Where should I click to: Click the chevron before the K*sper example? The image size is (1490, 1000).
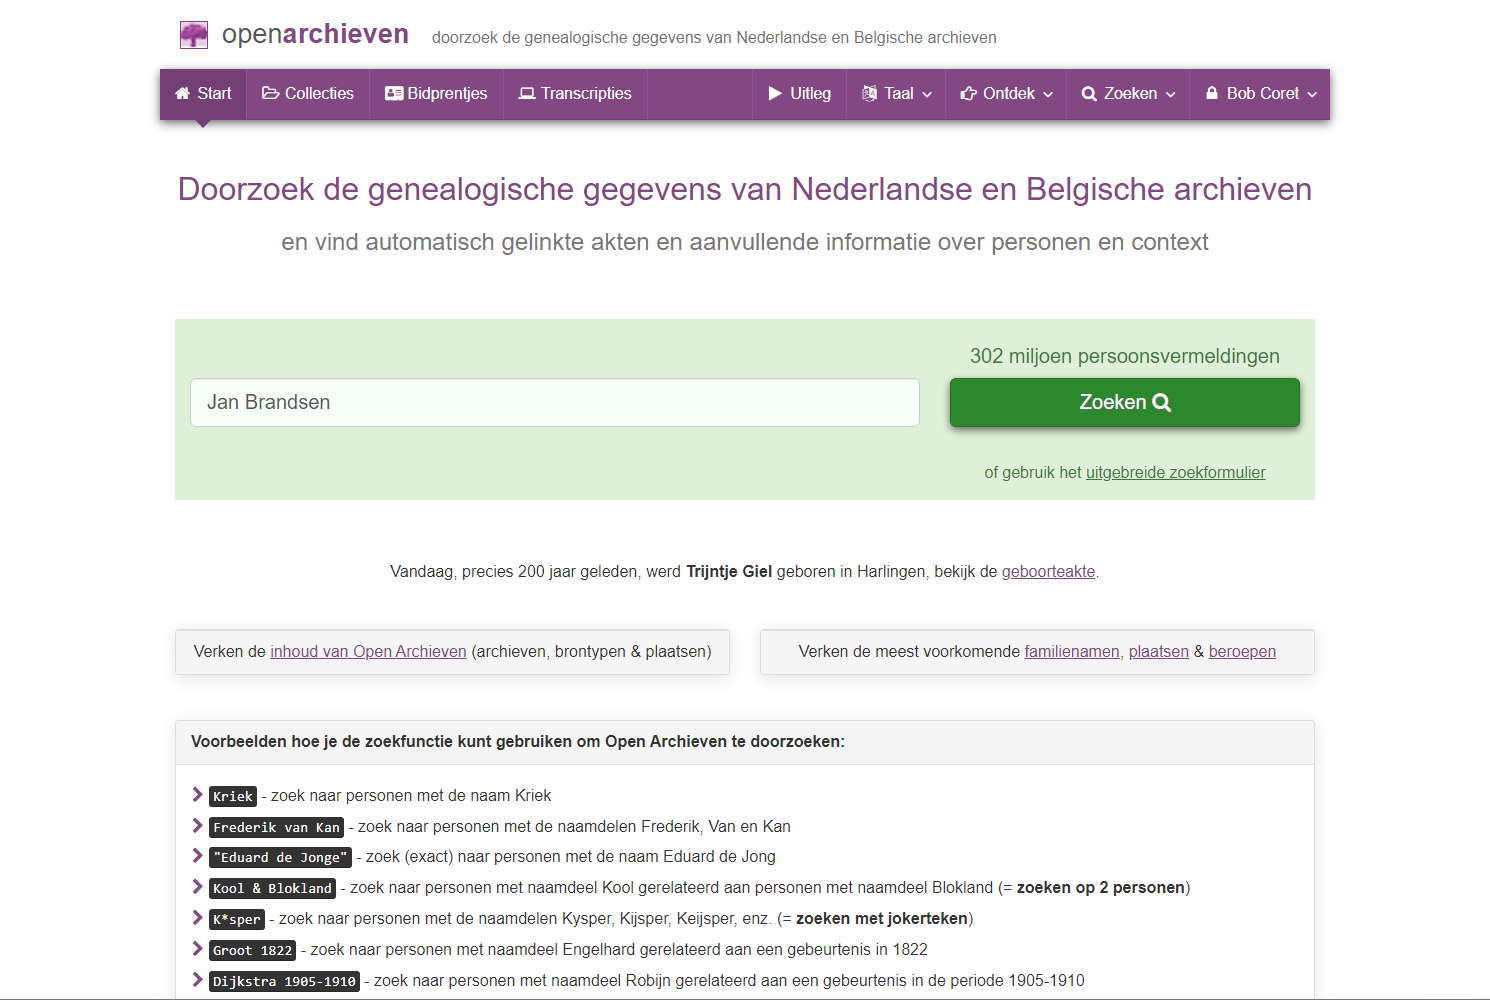click(197, 918)
